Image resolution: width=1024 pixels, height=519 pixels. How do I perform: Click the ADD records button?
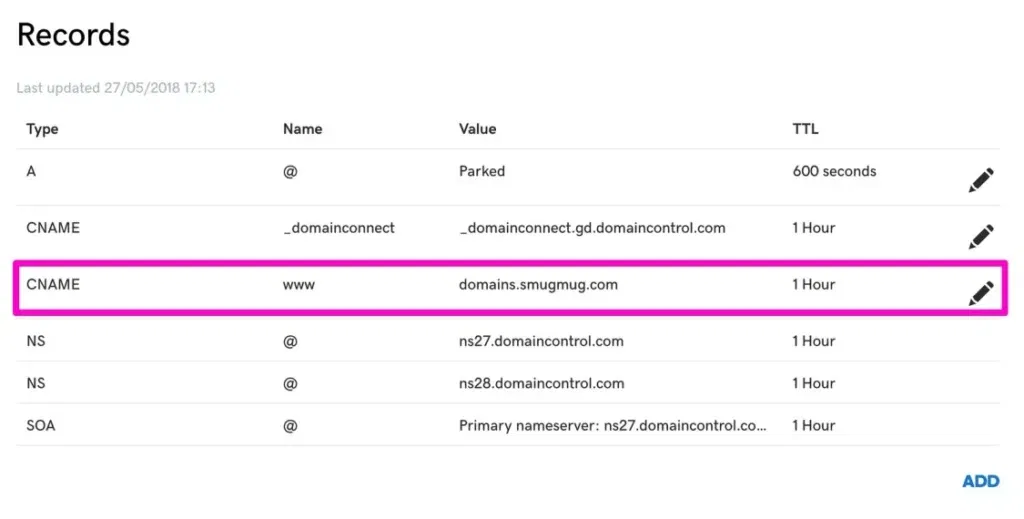pos(980,481)
